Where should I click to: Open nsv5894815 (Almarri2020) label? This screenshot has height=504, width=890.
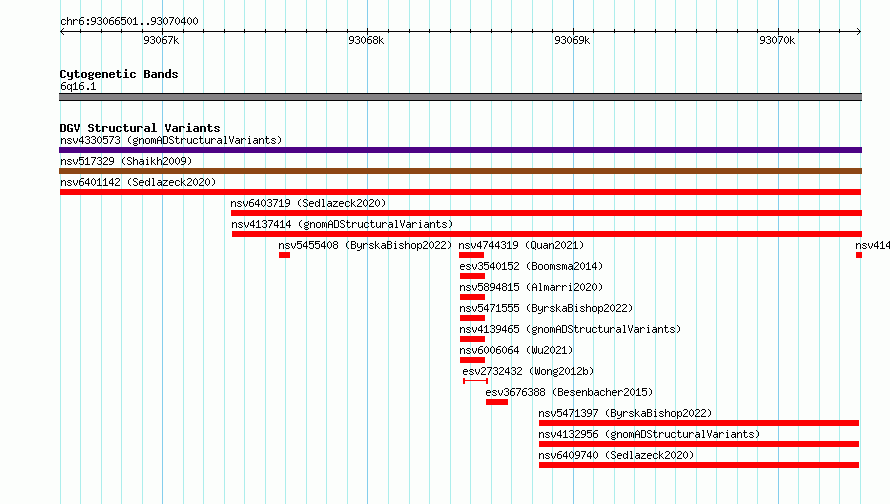click(x=531, y=287)
